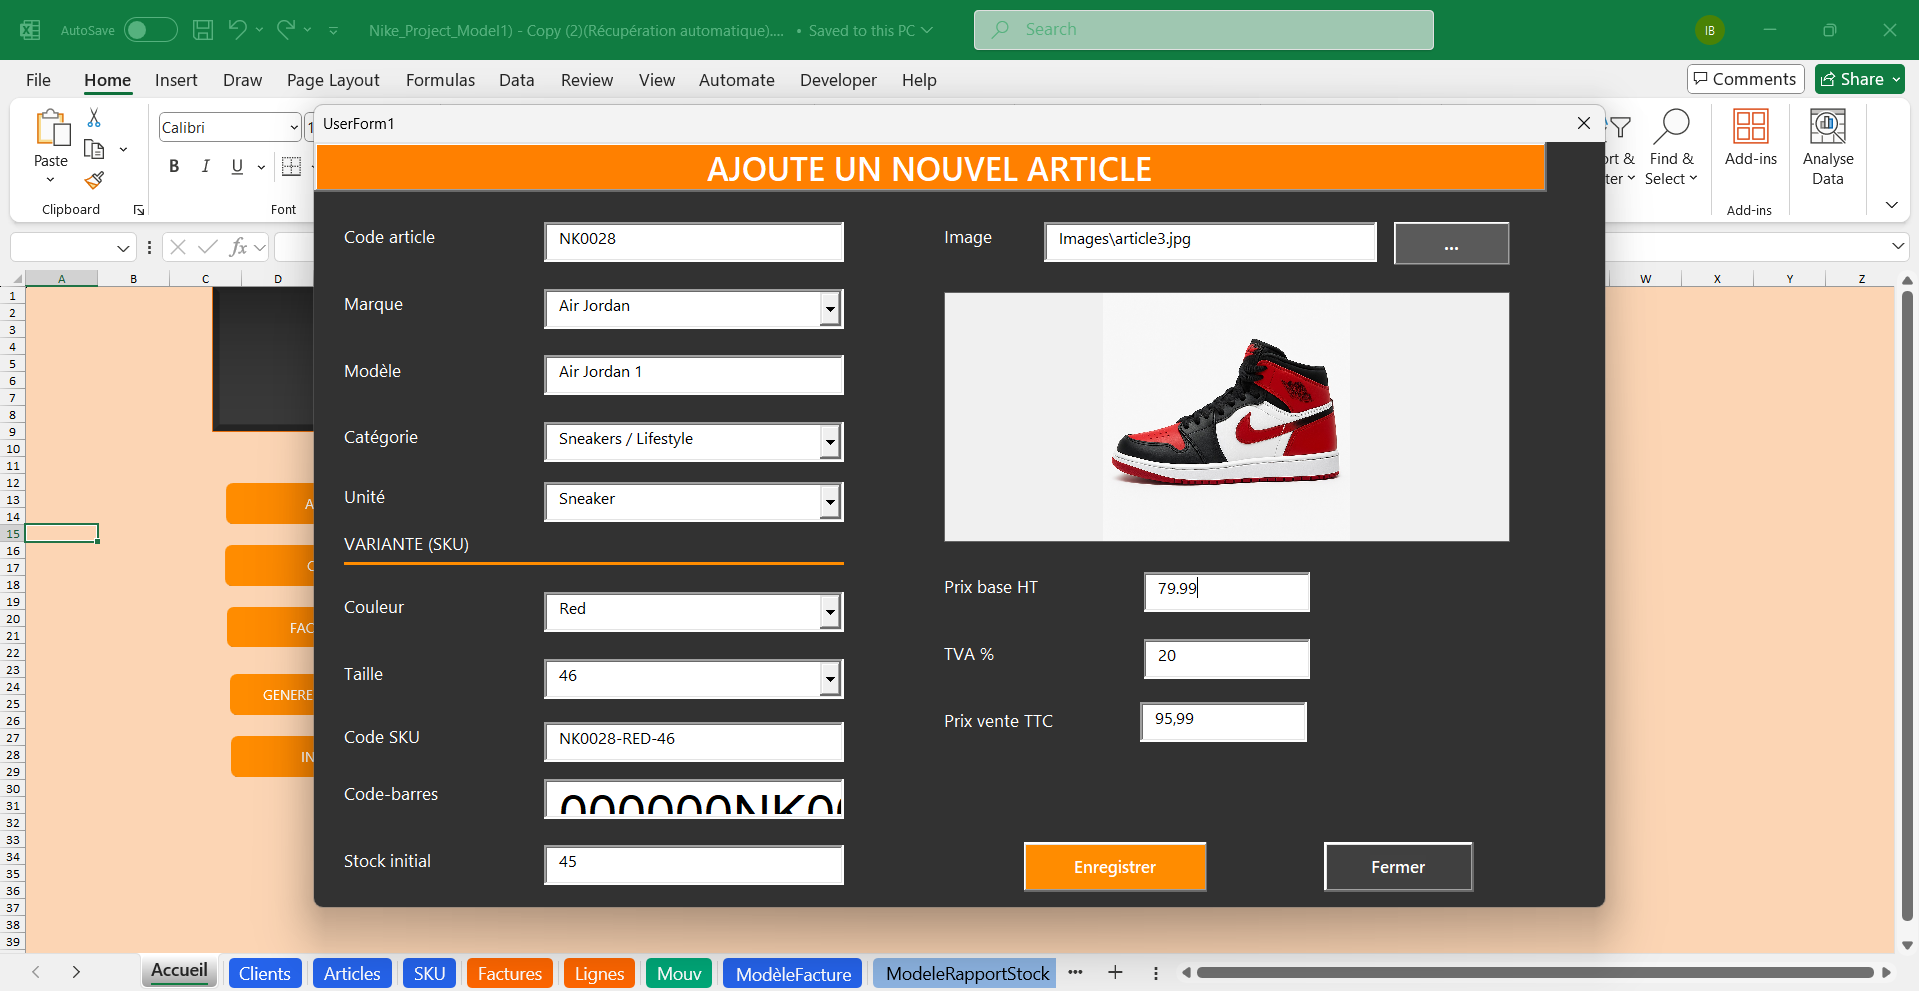The width and height of the screenshot is (1919, 991).
Task: Click the Fermer button
Action: click(1397, 867)
